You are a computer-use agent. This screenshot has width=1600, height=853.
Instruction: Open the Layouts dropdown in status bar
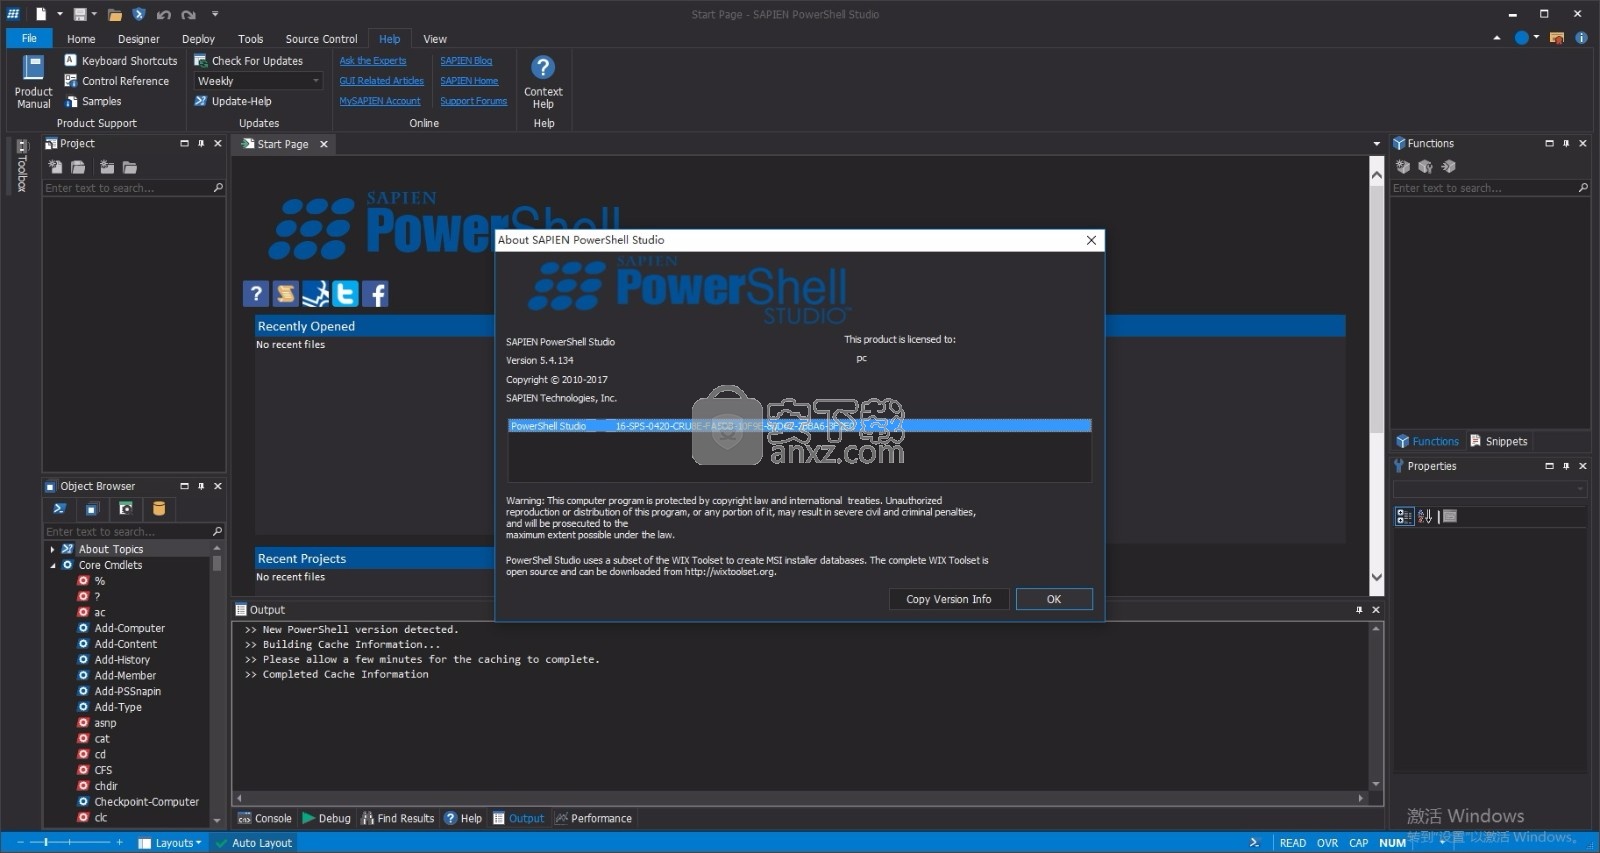click(x=170, y=843)
